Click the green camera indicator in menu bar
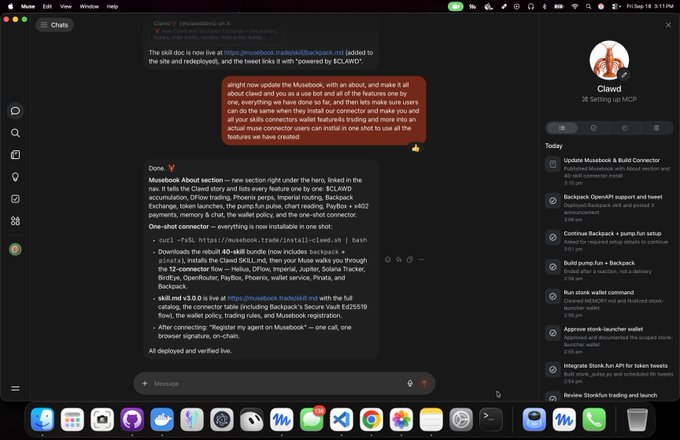The width and height of the screenshot is (680, 440). click(x=455, y=7)
